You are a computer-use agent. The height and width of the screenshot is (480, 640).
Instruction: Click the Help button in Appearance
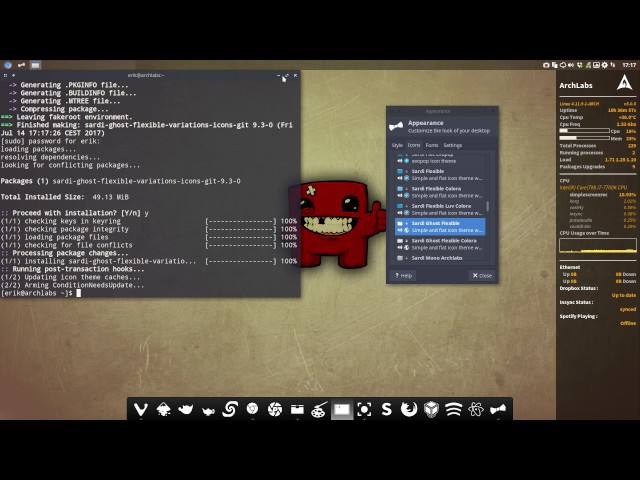pyautogui.click(x=403, y=276)
